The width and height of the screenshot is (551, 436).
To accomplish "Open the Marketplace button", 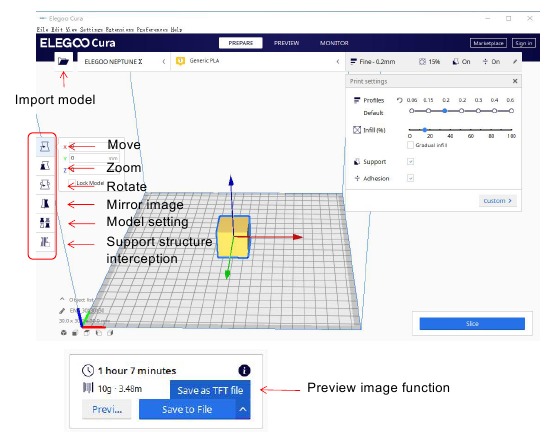I will point(488,43).
